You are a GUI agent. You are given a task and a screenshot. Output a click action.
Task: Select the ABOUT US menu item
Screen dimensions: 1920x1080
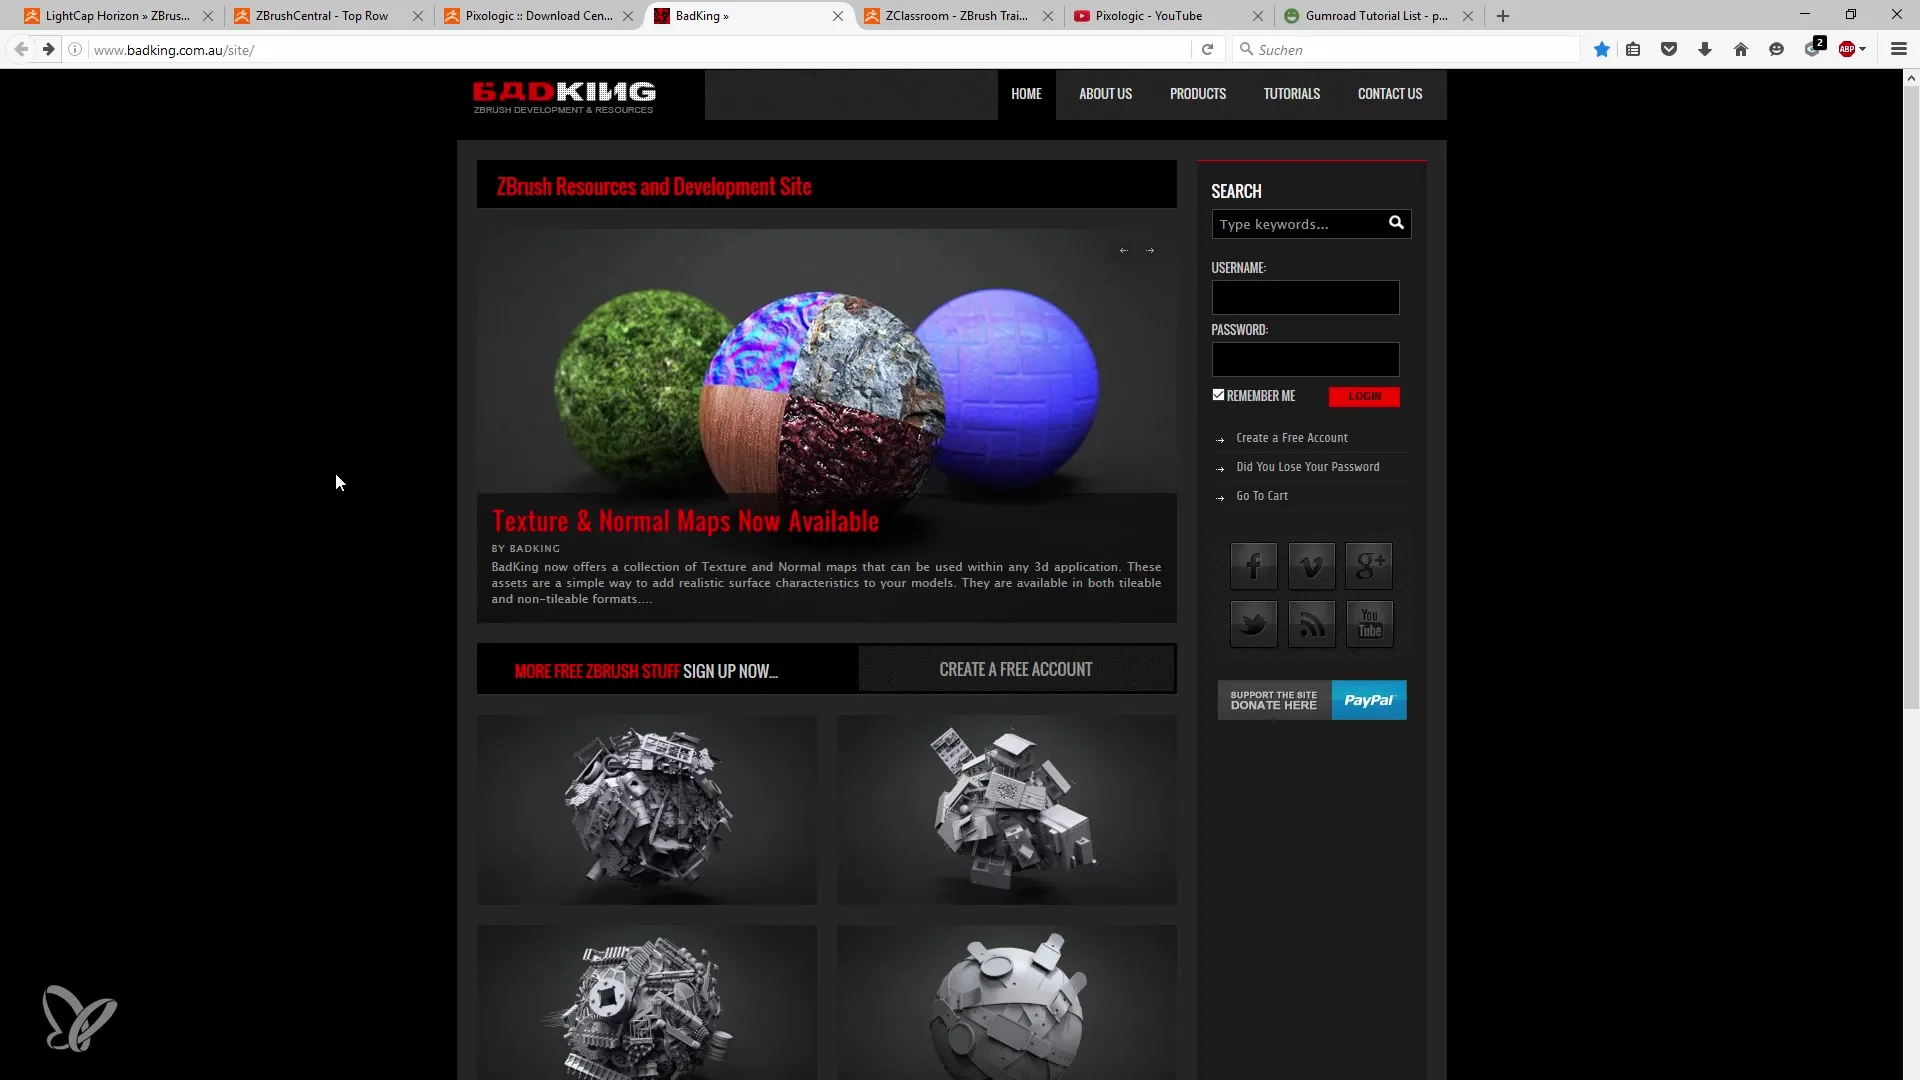pyautogui.click(x=1105, y=94)
